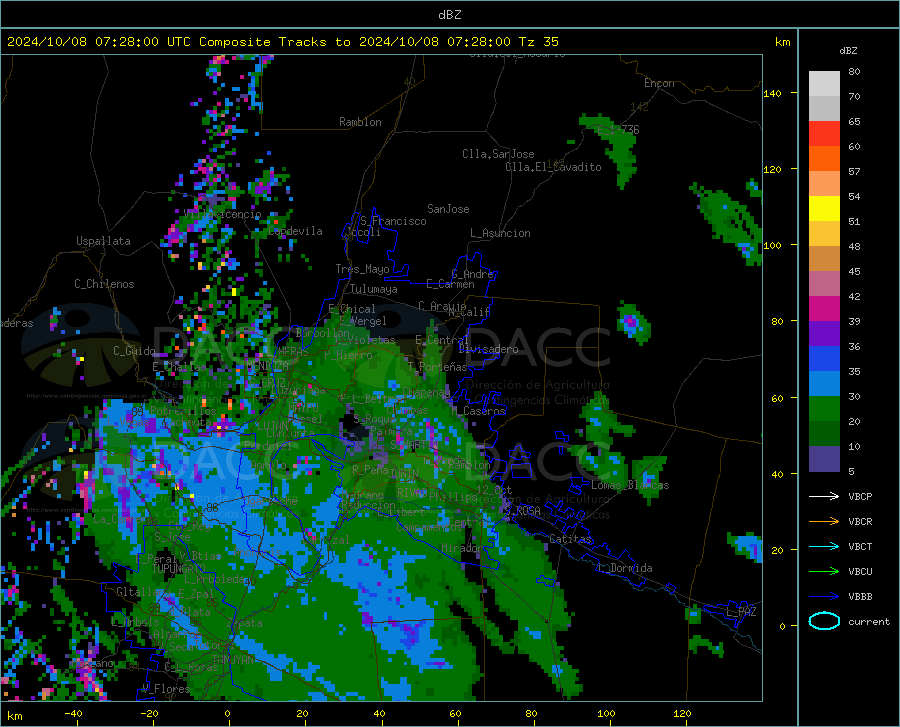The height and width of the screenshot is (727, 900).
Task: Select the light gray 80 dBZ swatch
Action: (x=824, y=84)
